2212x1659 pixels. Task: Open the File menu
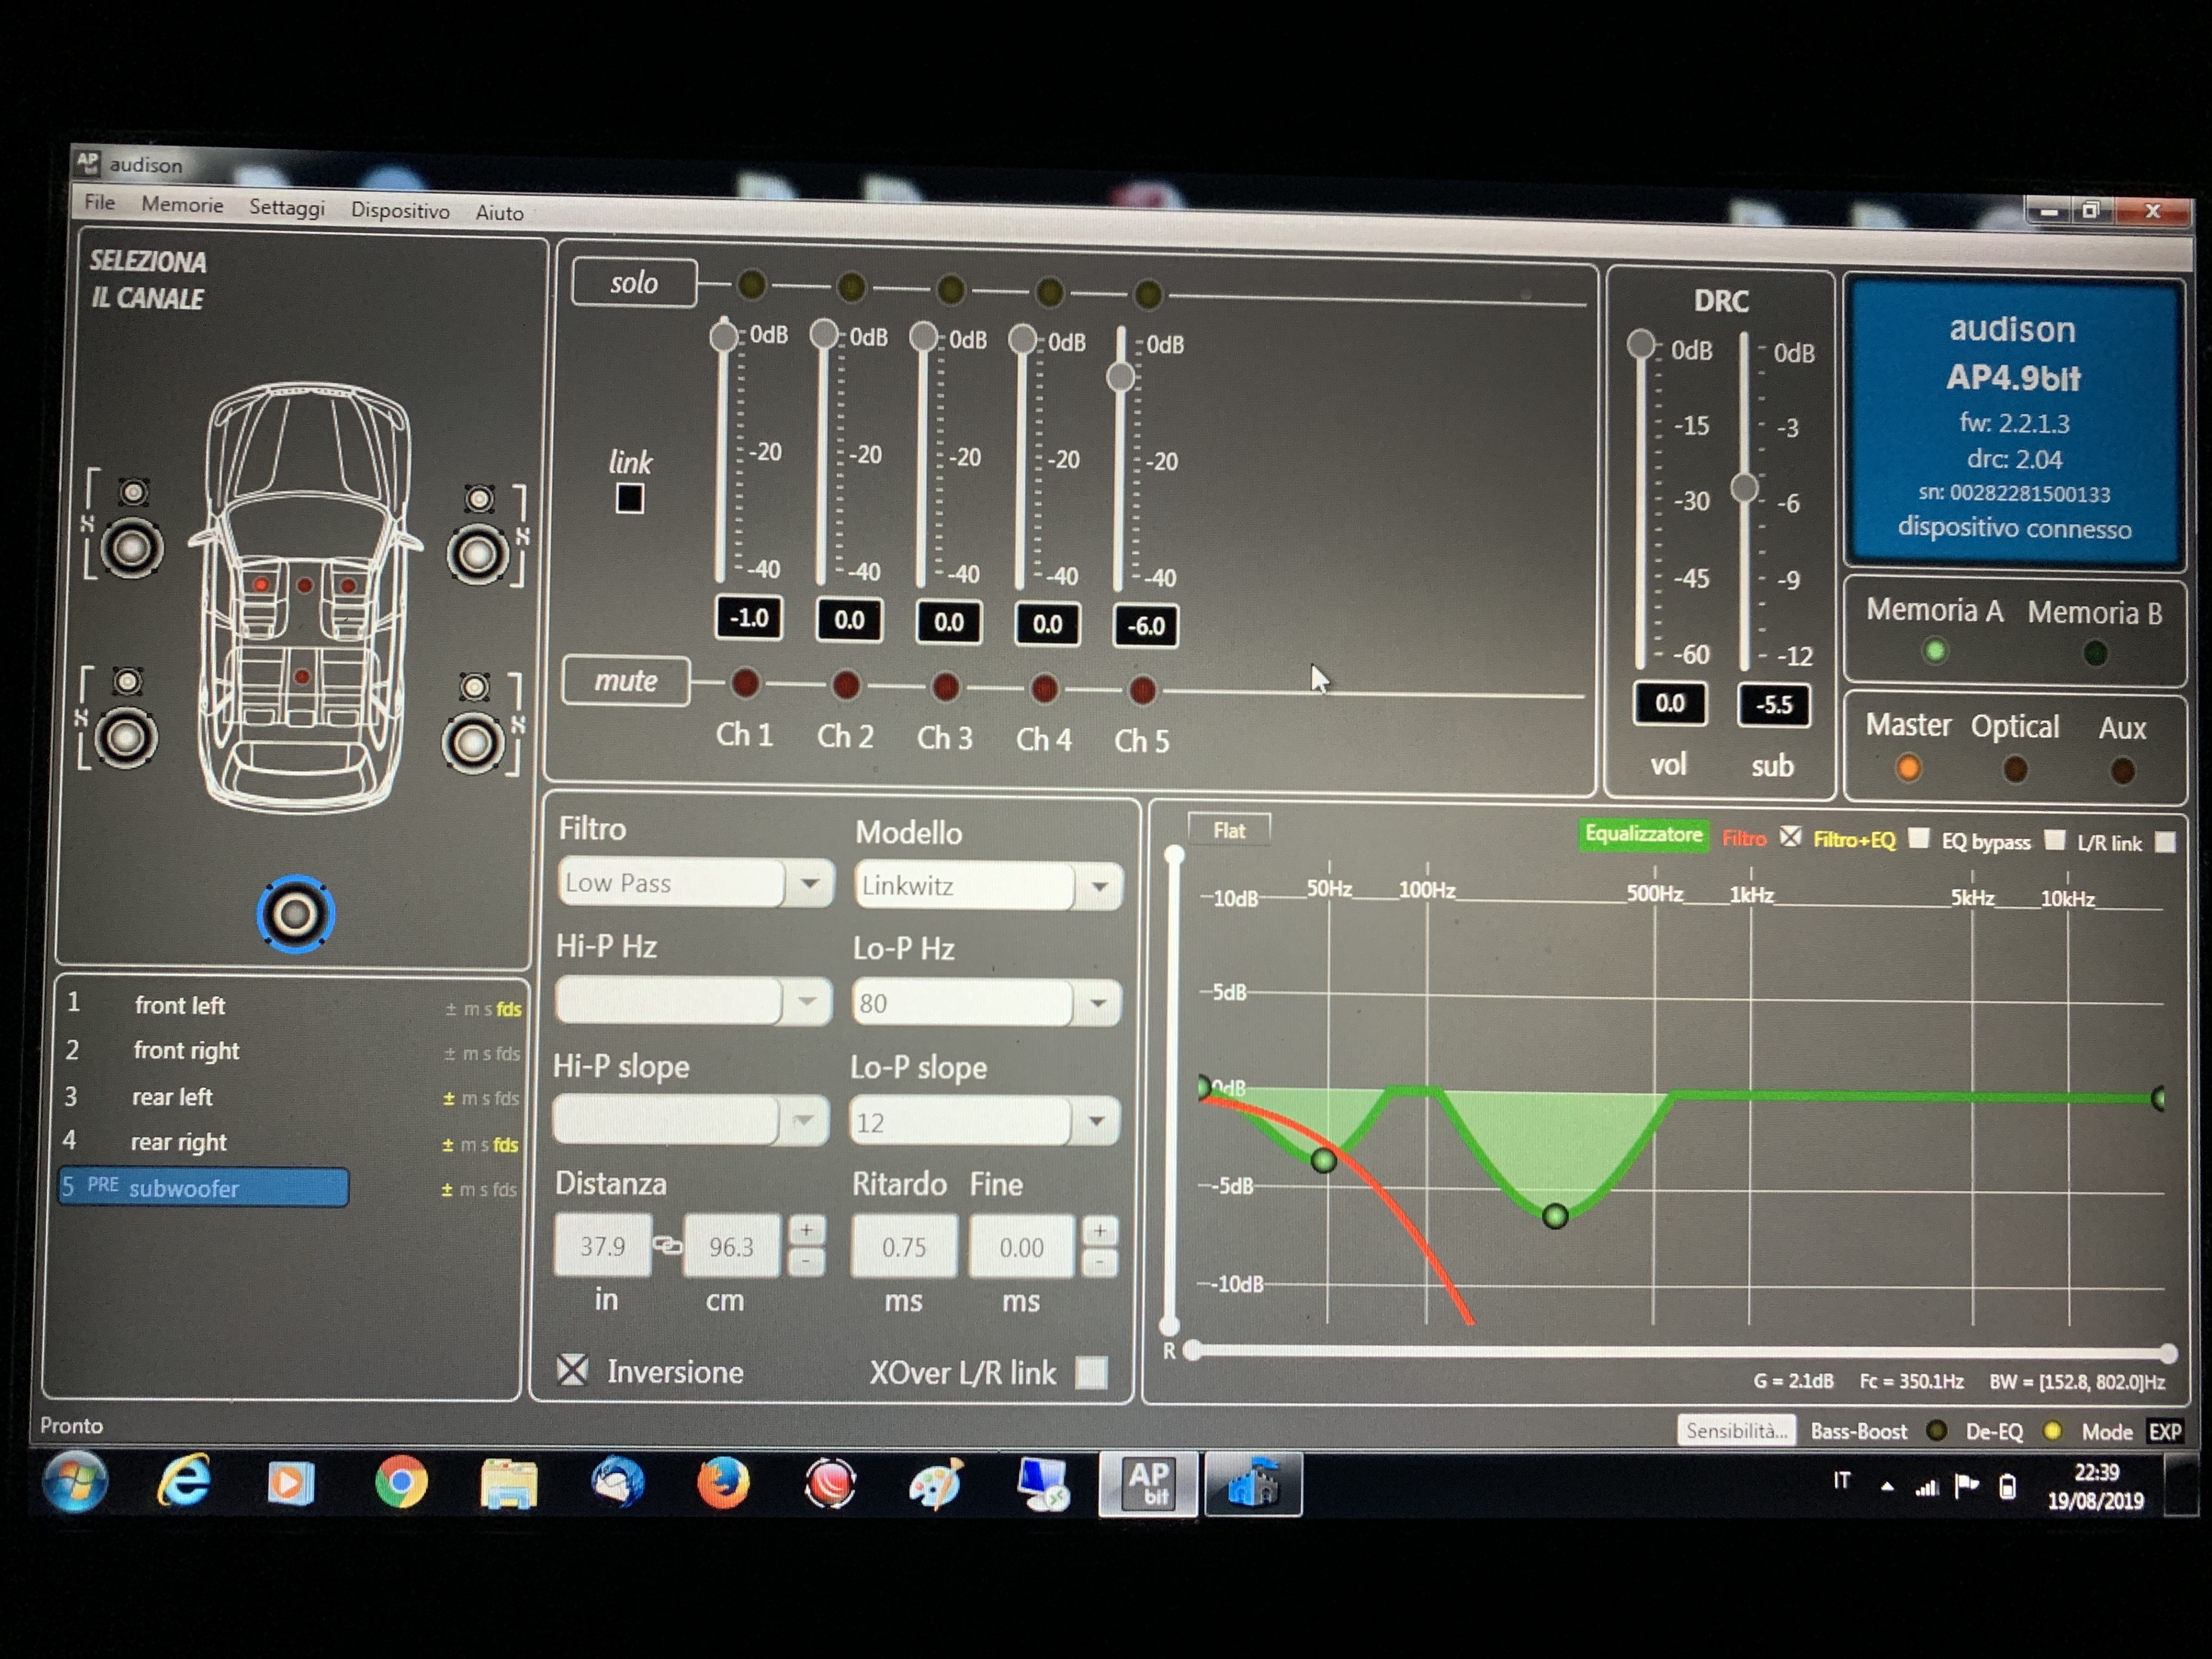click(x=99, y=202)
